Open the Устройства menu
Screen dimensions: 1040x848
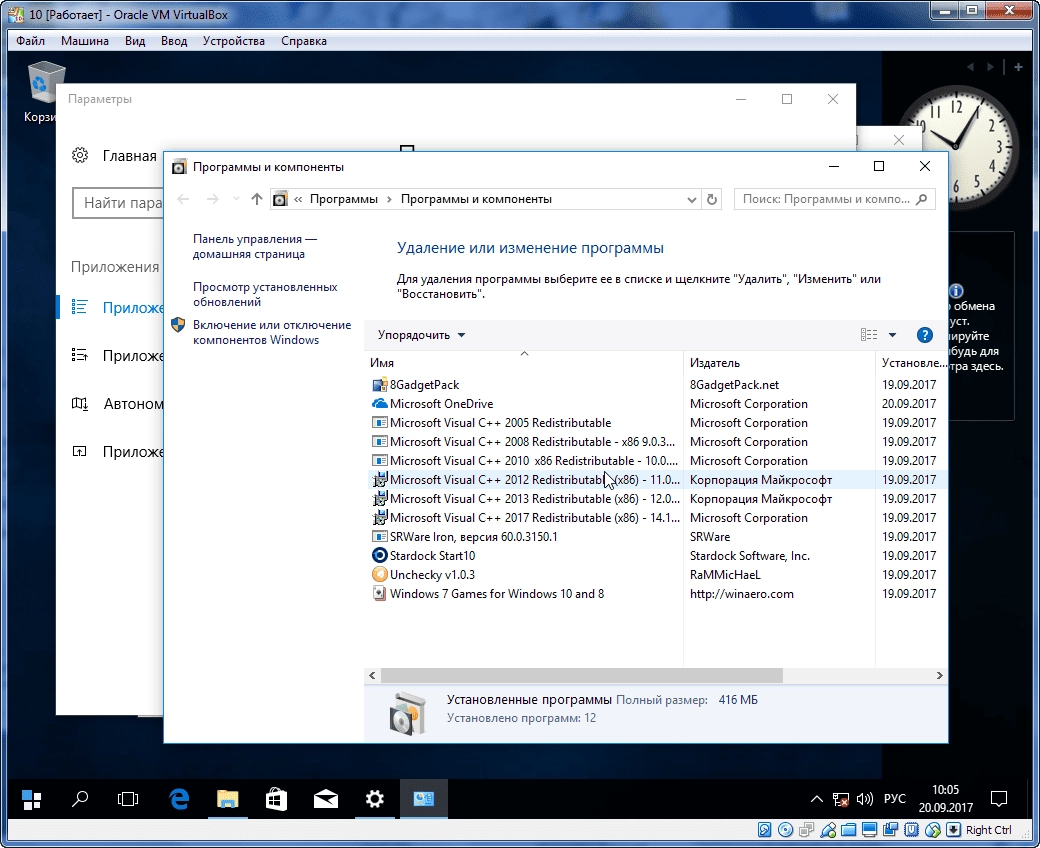pyautogui.click(x=233, y=40)
